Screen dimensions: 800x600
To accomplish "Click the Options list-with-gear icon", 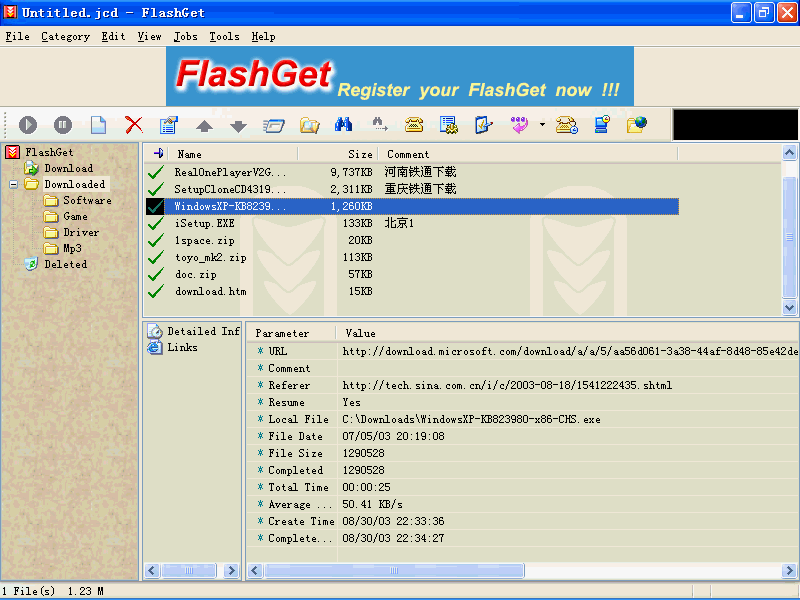I will [449, 125].
